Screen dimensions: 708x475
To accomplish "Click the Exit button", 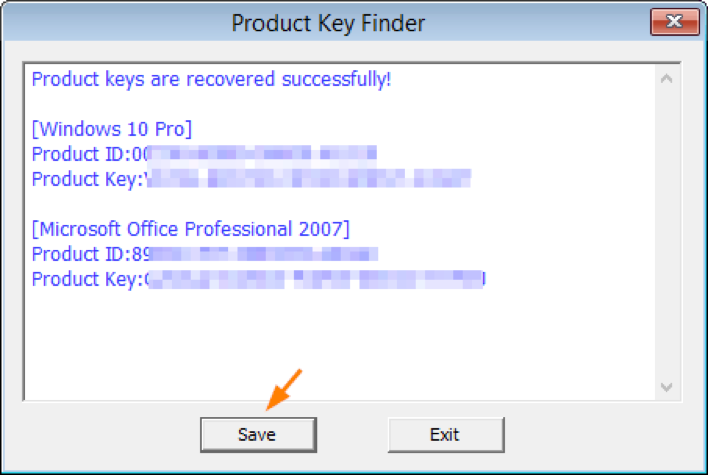I will pos(446,435).
